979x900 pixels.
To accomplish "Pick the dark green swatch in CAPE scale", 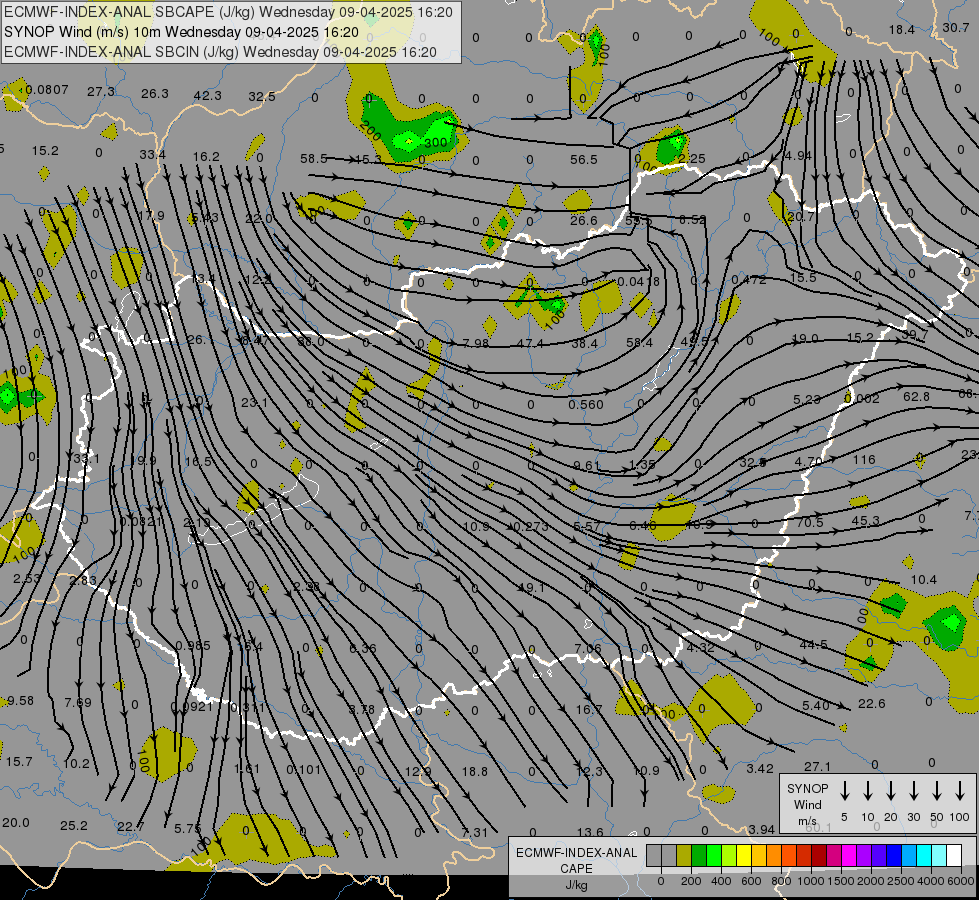I will [x=699, y=856].
